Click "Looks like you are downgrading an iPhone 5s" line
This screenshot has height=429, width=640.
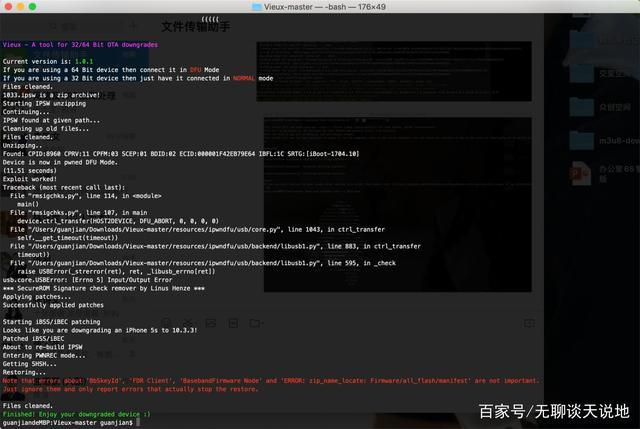click(x=100, y=330)
